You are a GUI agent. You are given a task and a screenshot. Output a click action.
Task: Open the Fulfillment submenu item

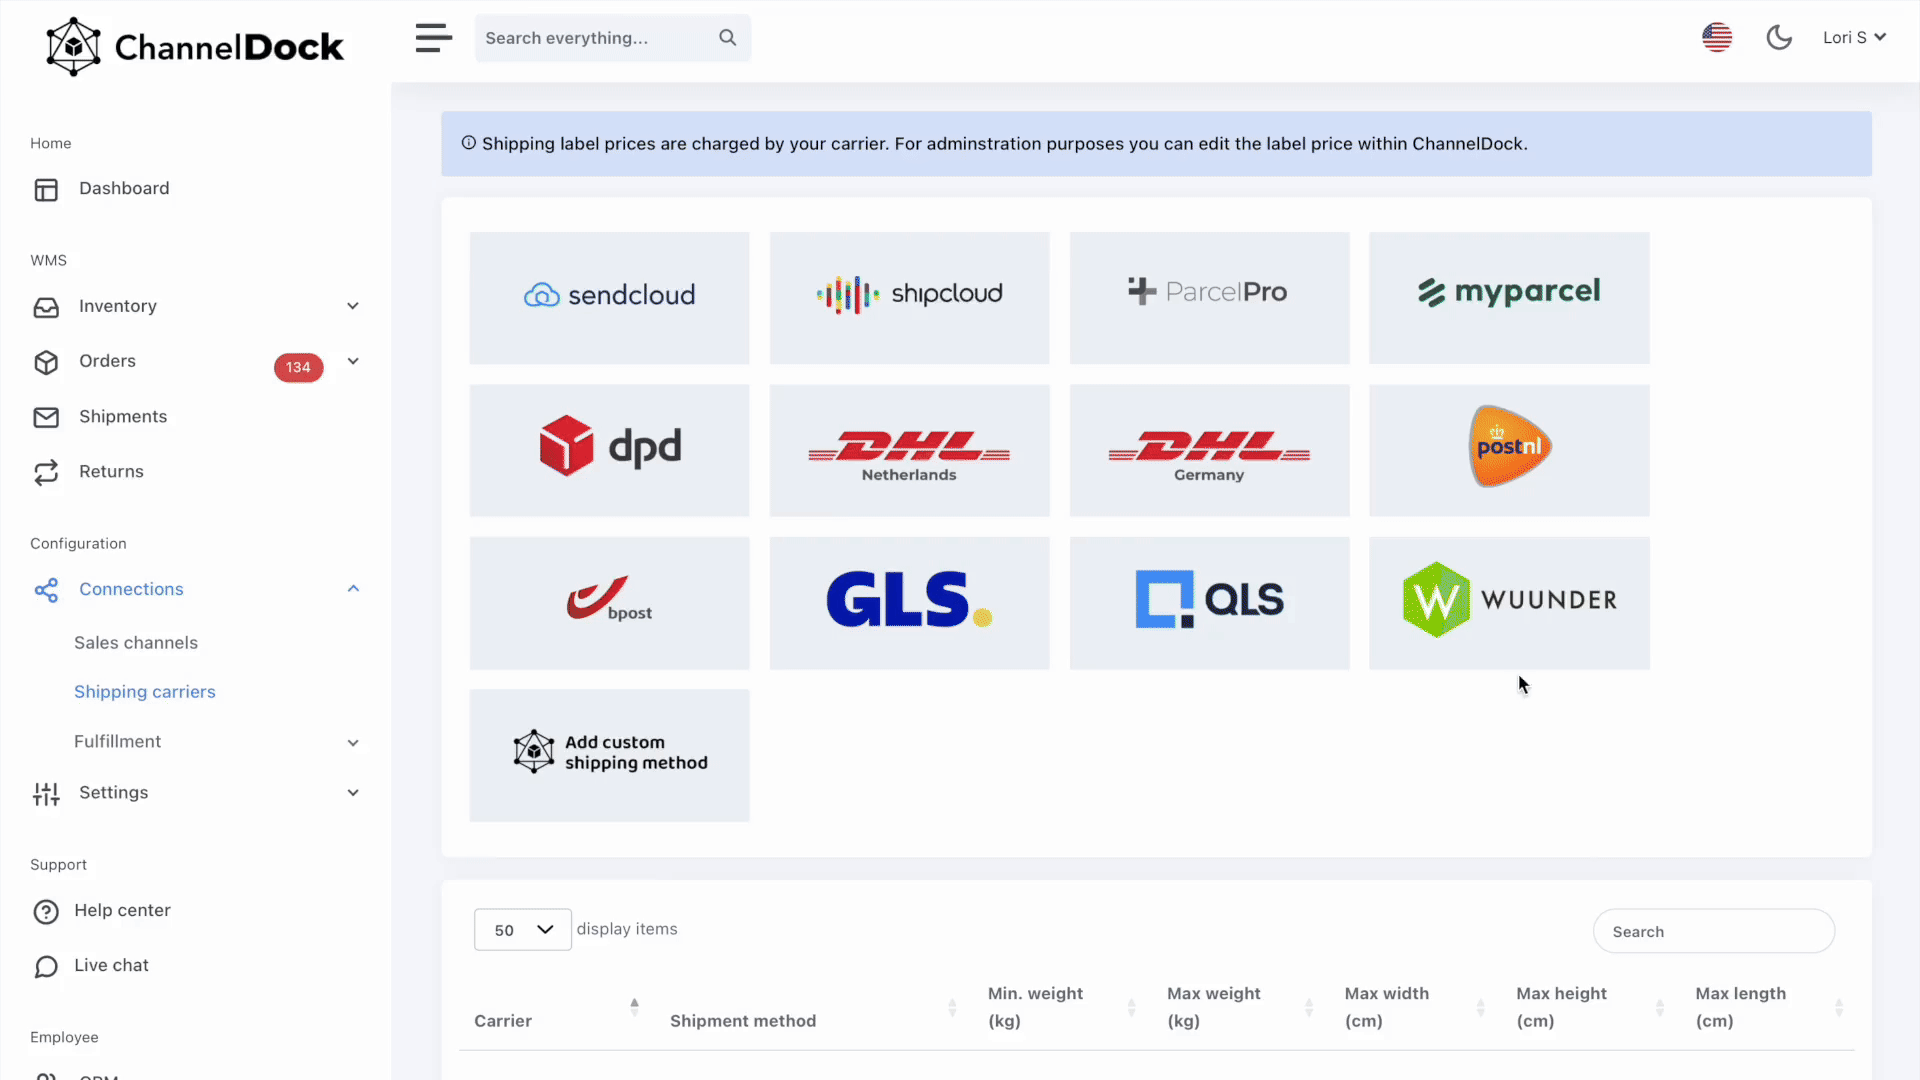[x=117, y=741]
